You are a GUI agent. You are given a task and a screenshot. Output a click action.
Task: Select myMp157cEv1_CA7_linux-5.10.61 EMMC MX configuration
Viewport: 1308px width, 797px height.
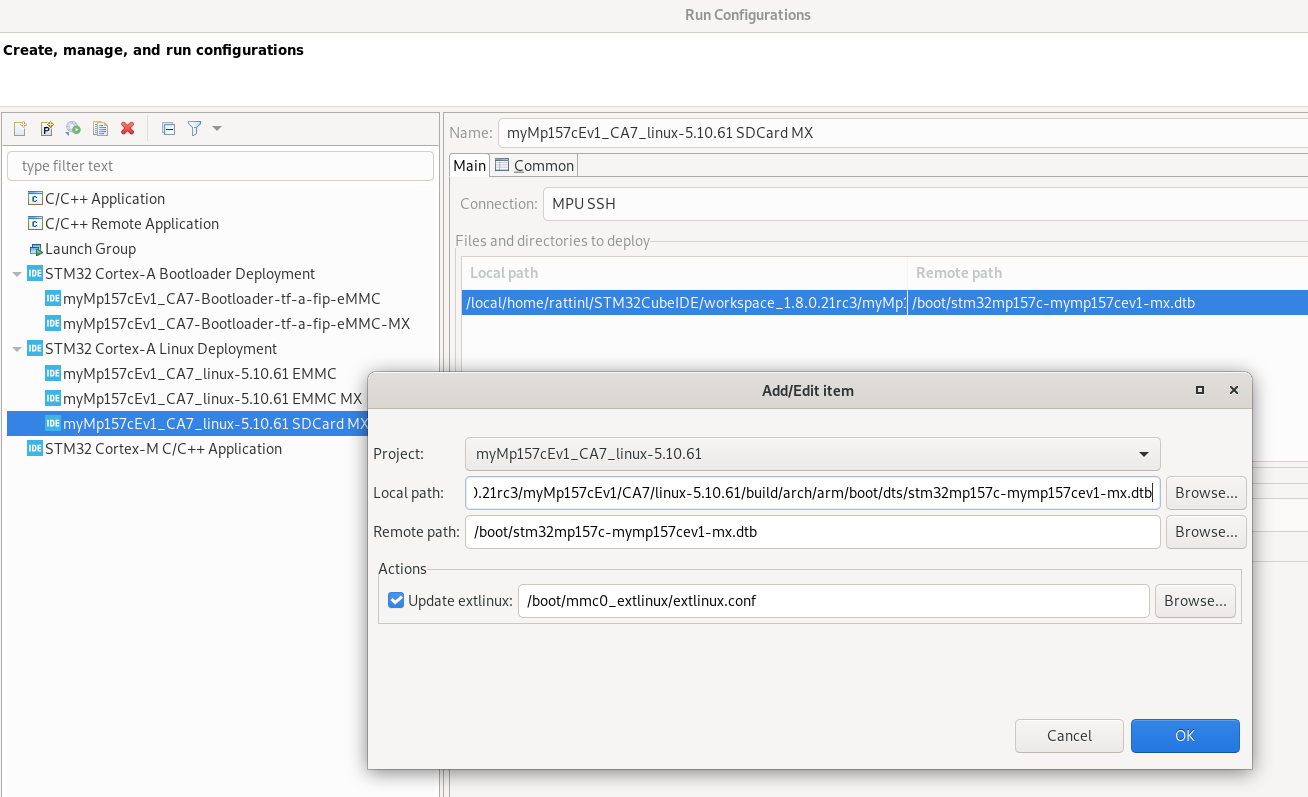(x=212, y=399)
